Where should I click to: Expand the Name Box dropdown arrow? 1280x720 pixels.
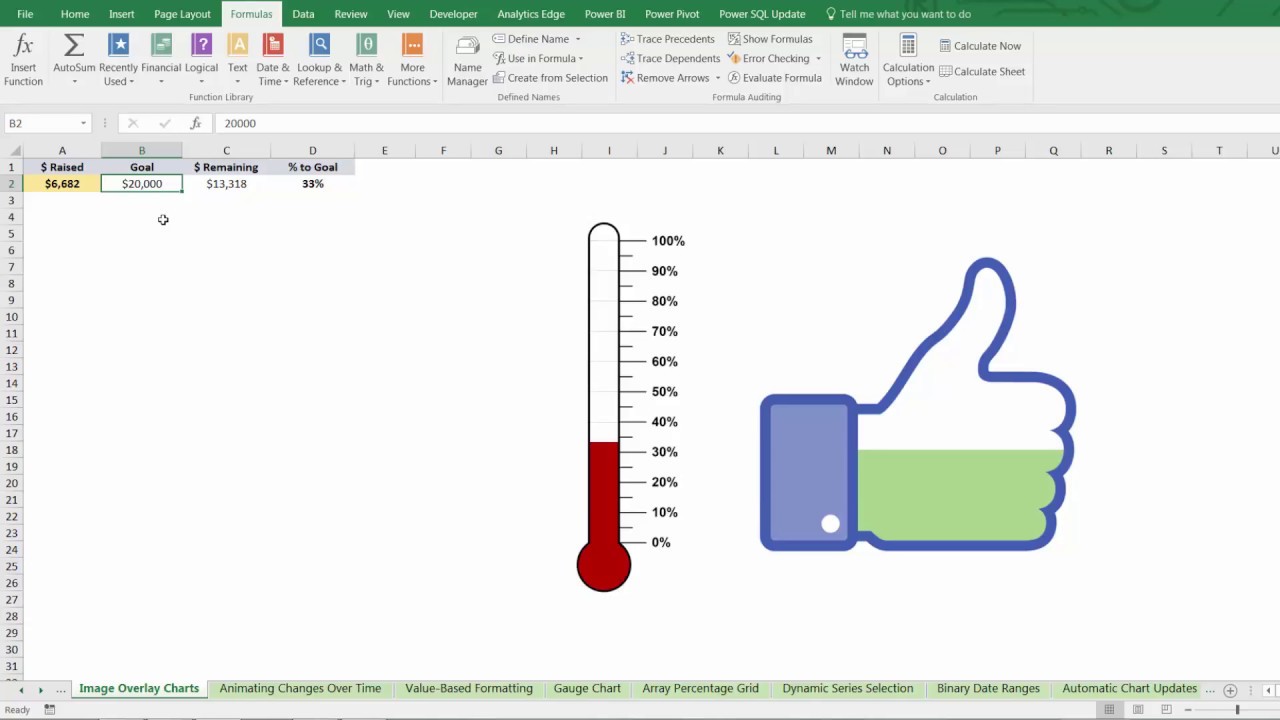(83, 123)
